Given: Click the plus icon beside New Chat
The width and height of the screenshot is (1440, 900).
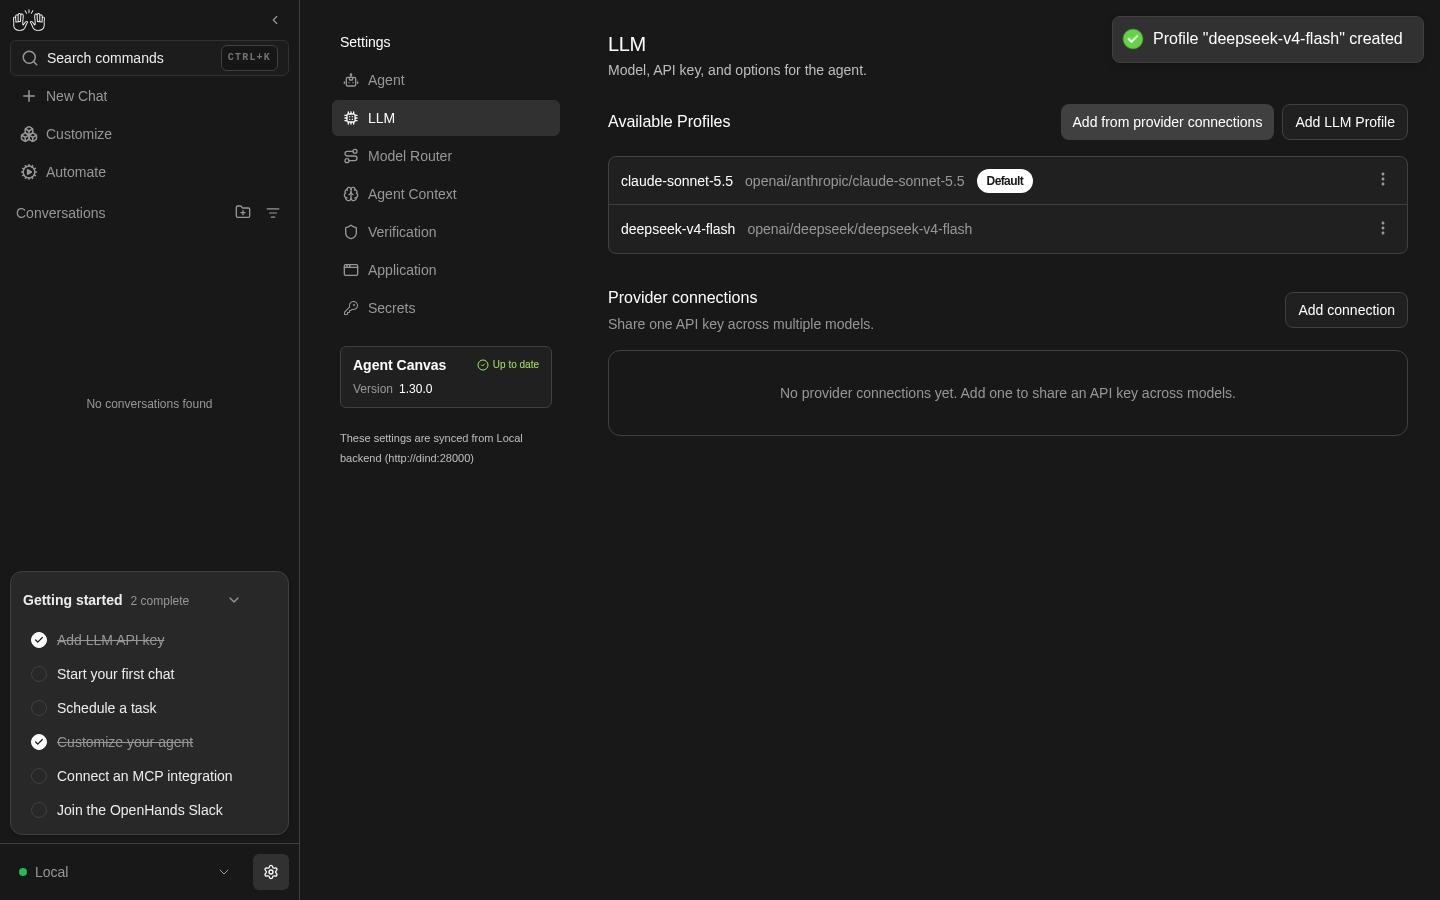Looking at the screenshot, I should coord(29,96).
